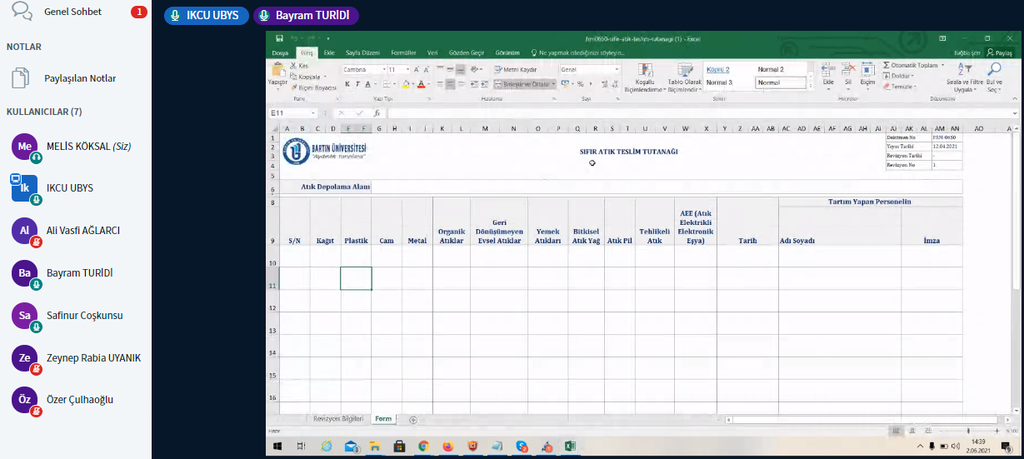Apply red font color A
The height and width of the screenshot is (459, 1024).
tap(421, 84)
